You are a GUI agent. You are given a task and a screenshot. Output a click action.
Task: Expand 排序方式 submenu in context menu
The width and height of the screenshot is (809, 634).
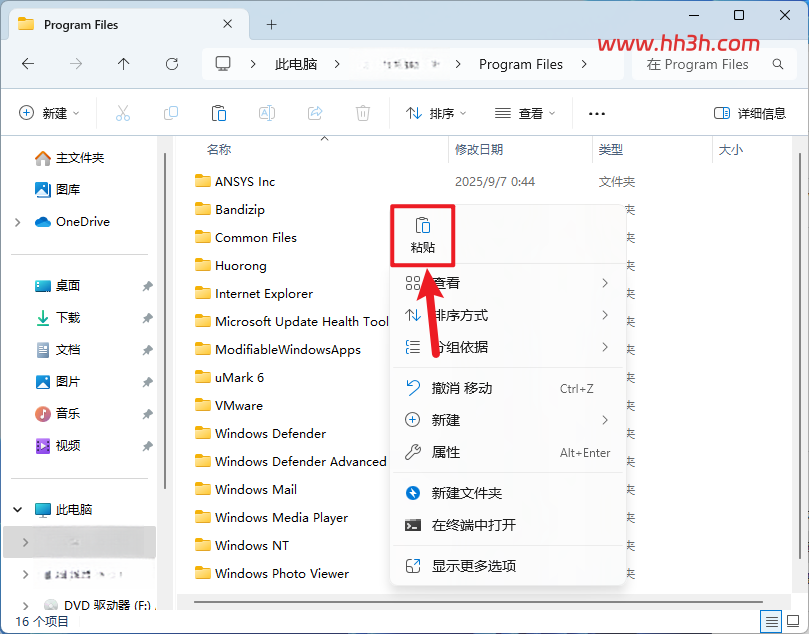point(508,315)
